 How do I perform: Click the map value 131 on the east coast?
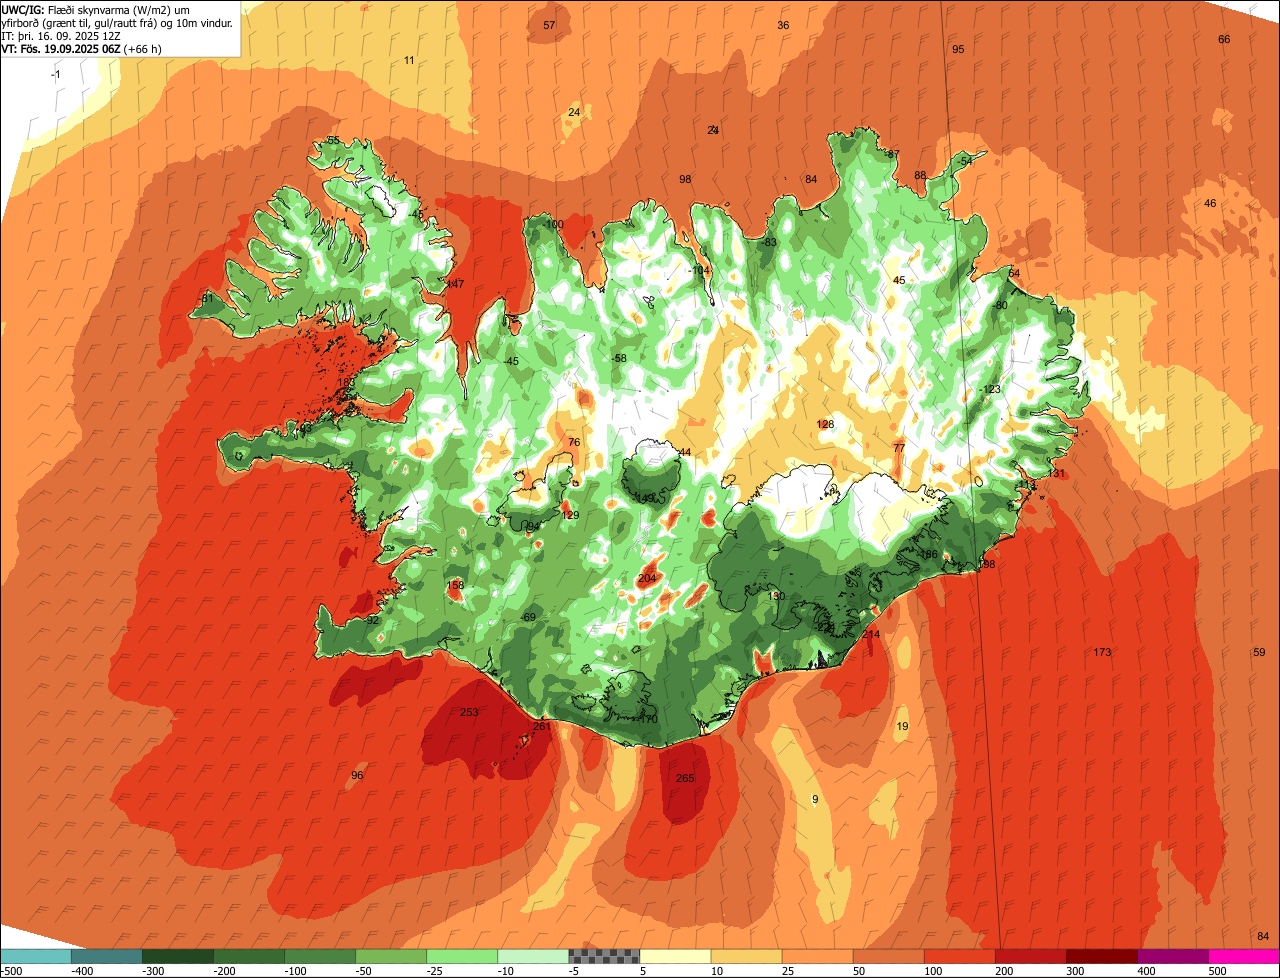(1056, 473)
